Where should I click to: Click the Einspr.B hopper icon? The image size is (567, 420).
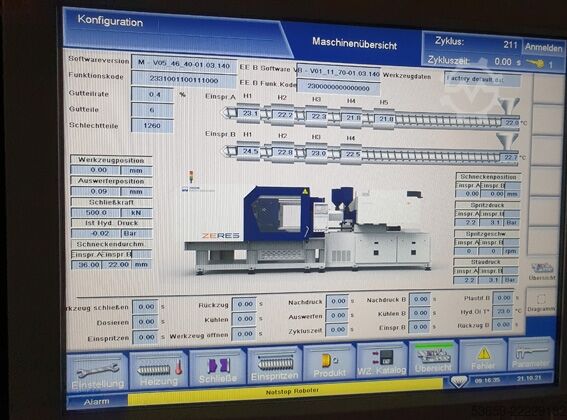pyautogui.click(x=507, y=141)
